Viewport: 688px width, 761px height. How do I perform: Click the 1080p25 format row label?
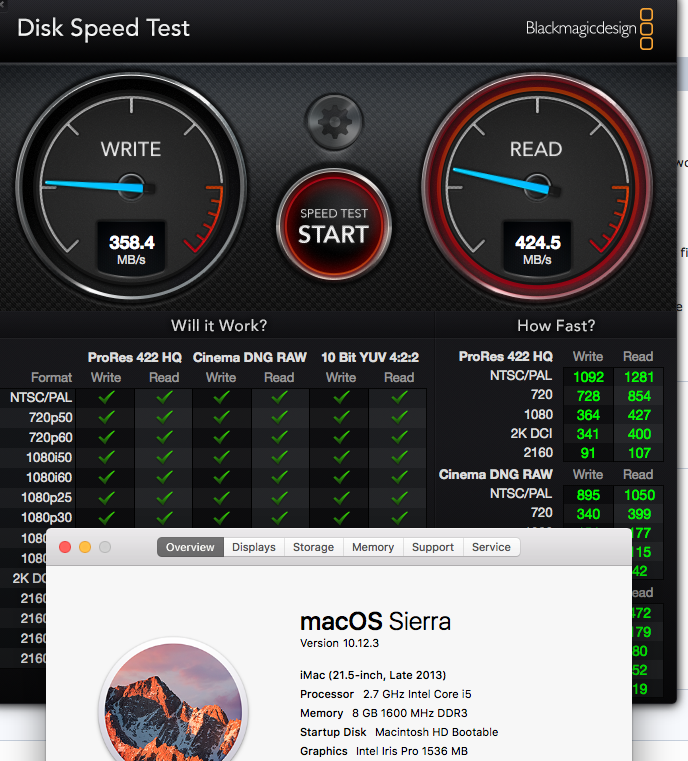47,497
